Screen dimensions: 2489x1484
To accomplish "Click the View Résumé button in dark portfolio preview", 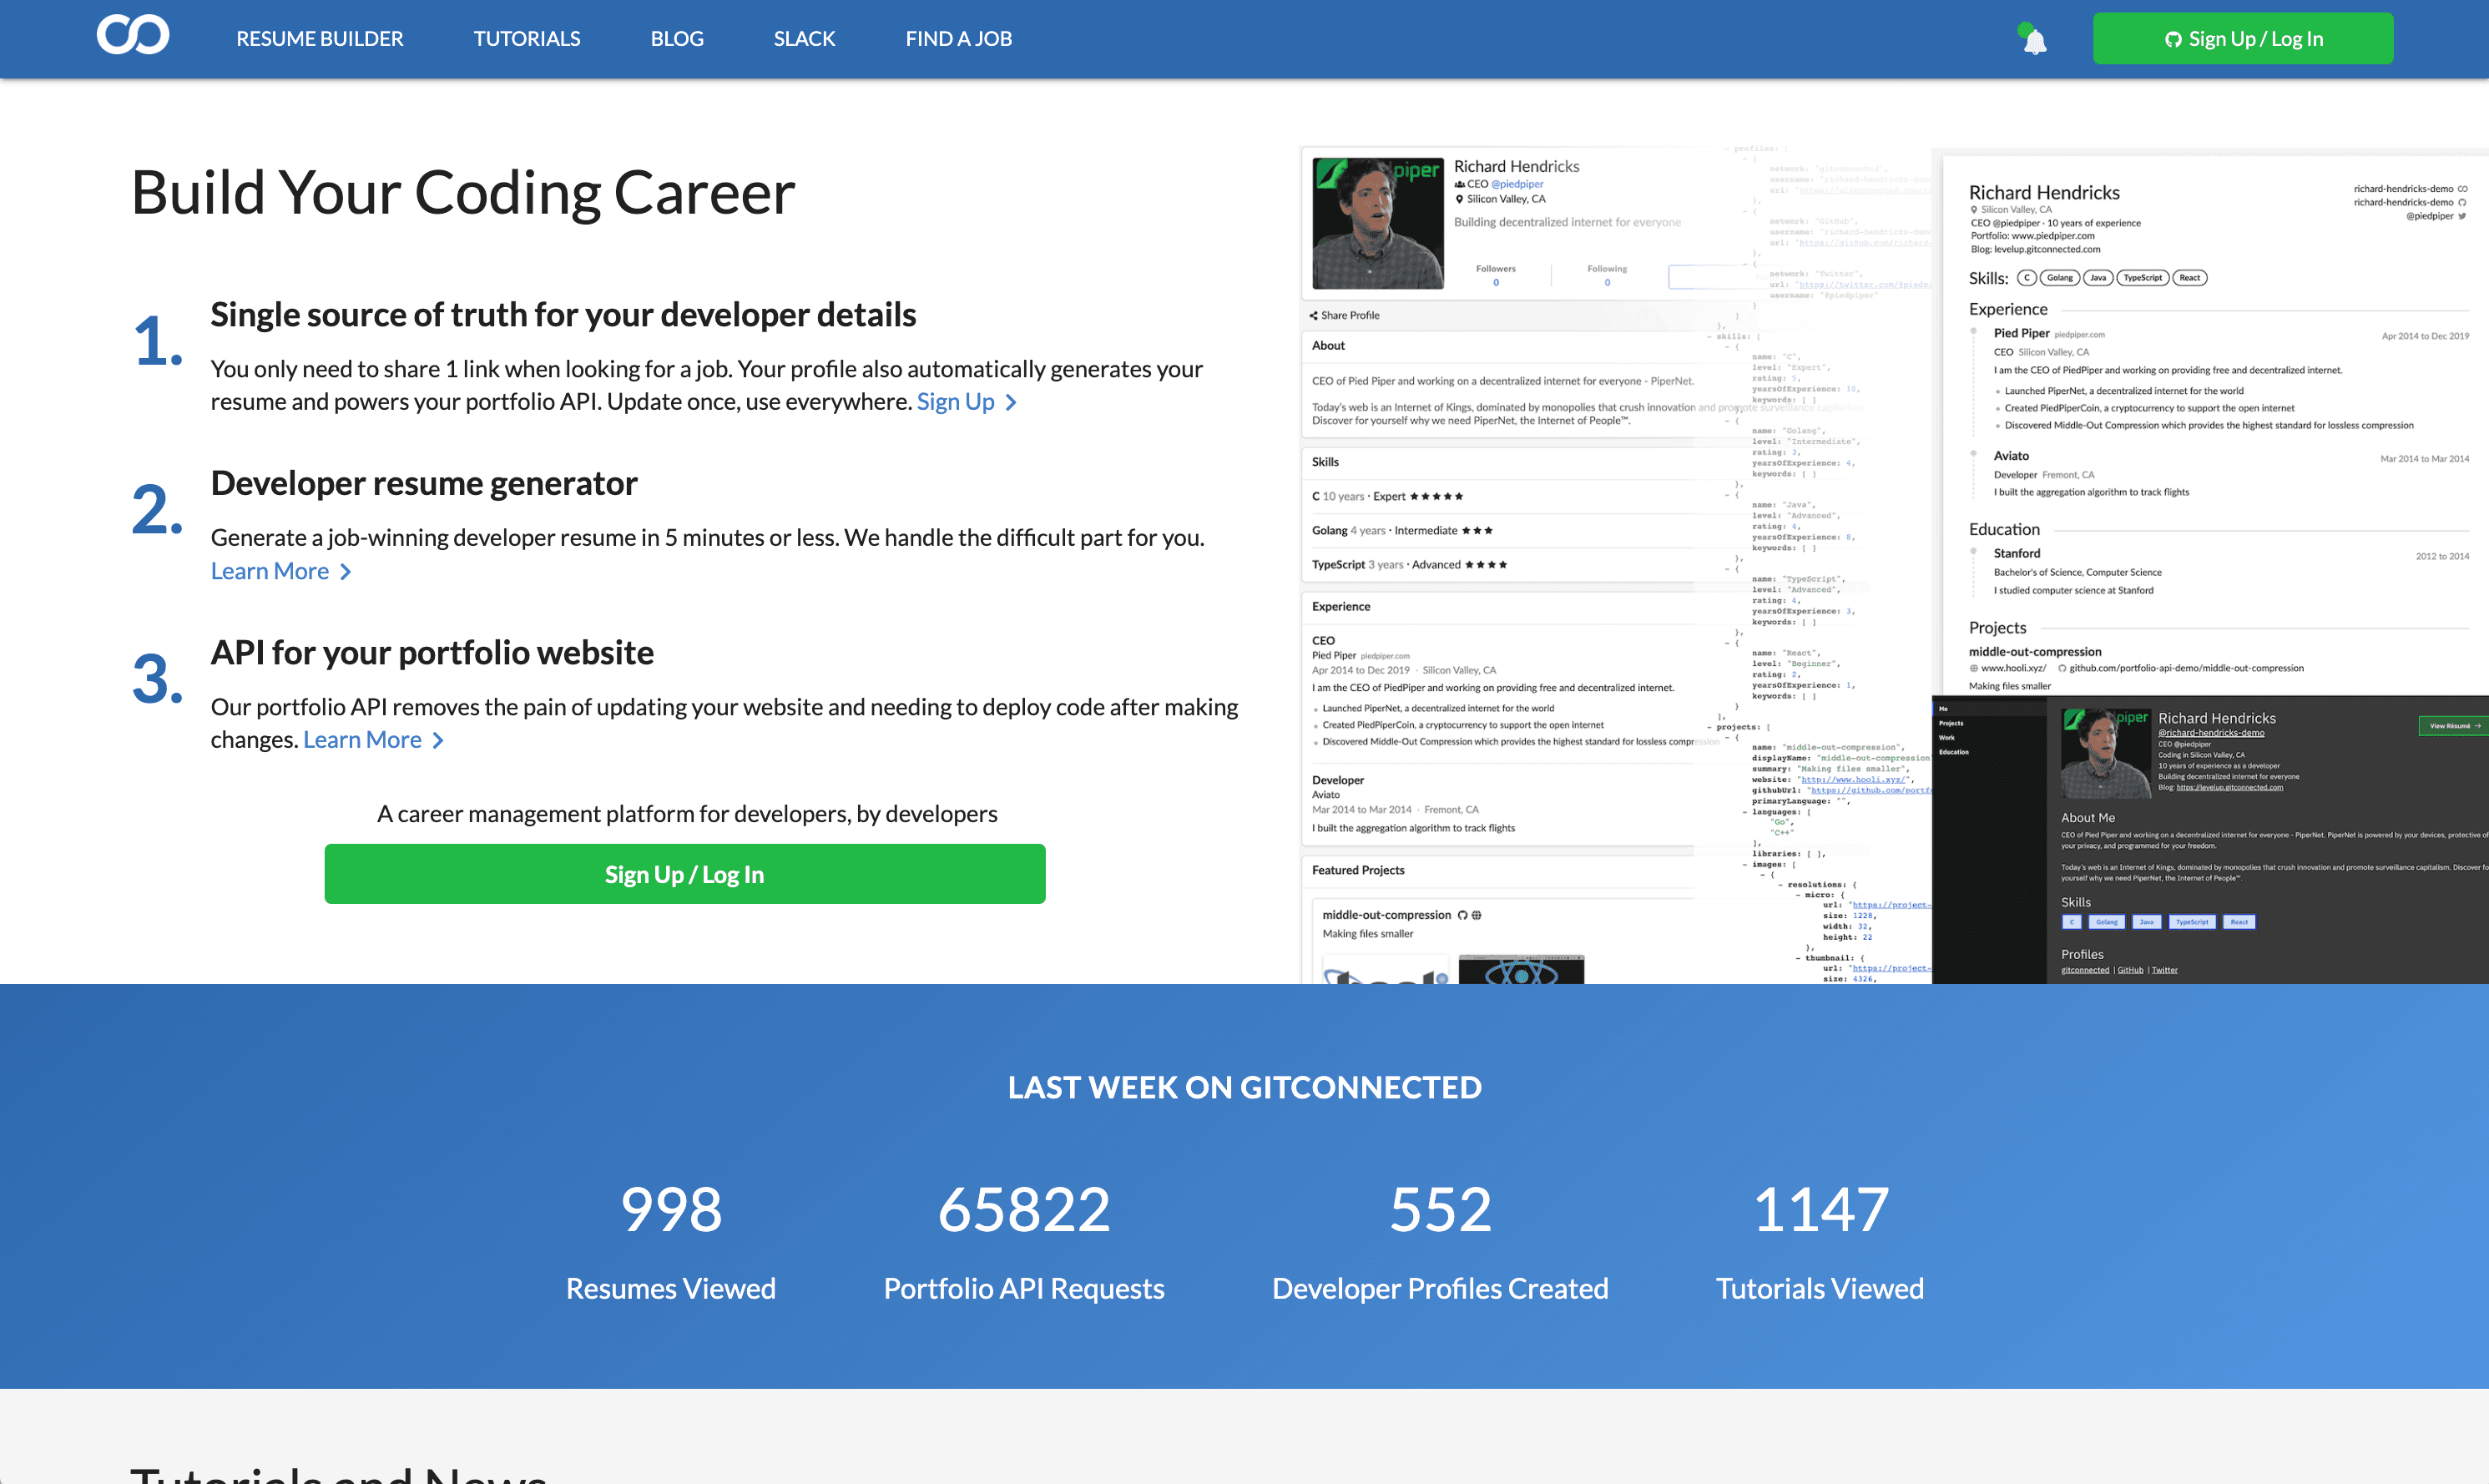I will (x=2451, y=726).
